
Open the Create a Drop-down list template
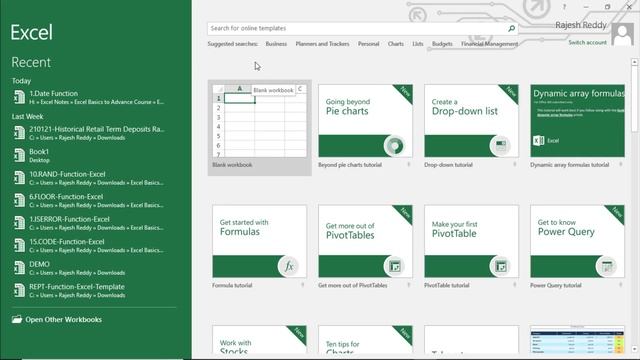471,121
